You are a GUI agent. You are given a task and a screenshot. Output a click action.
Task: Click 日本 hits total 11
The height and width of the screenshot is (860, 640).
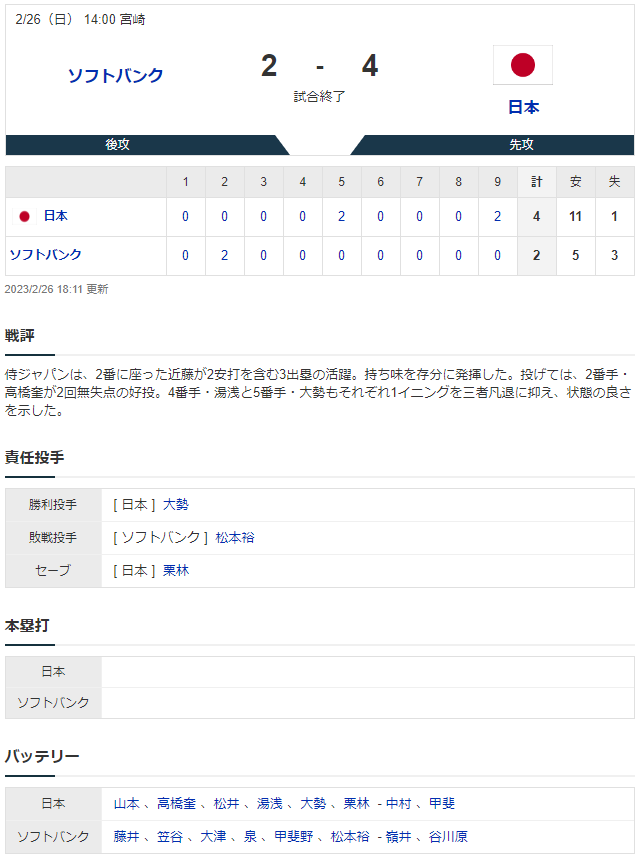point(575,217)
